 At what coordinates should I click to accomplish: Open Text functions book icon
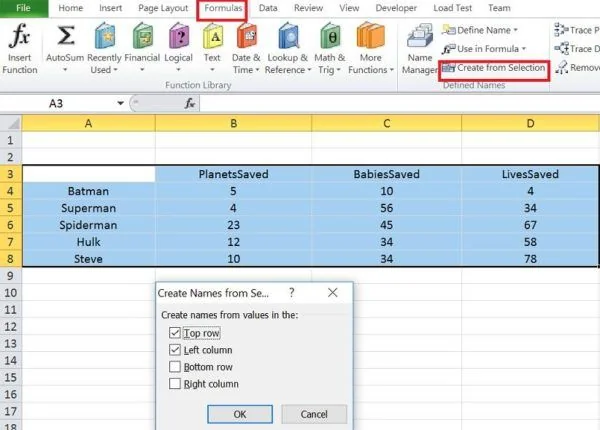pos(213,36)
